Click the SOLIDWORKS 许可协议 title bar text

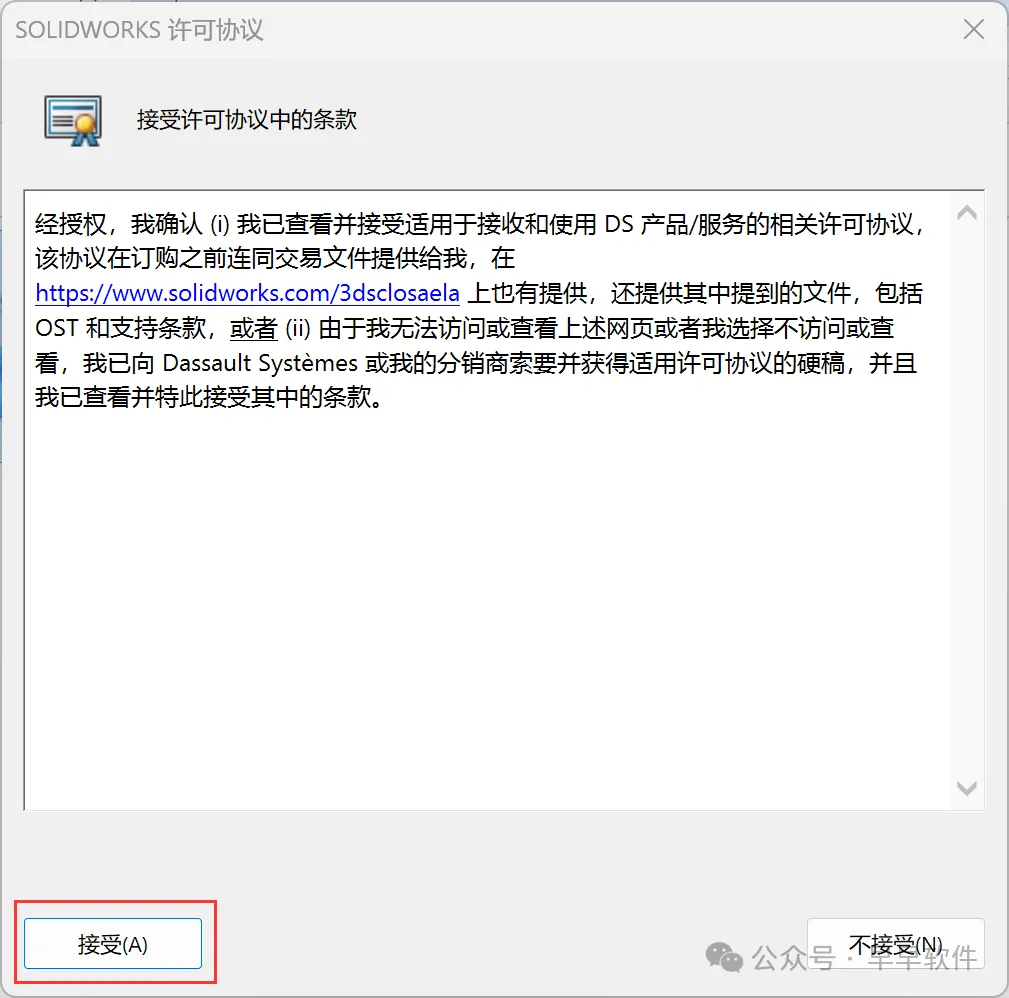(x=140, y=30)
